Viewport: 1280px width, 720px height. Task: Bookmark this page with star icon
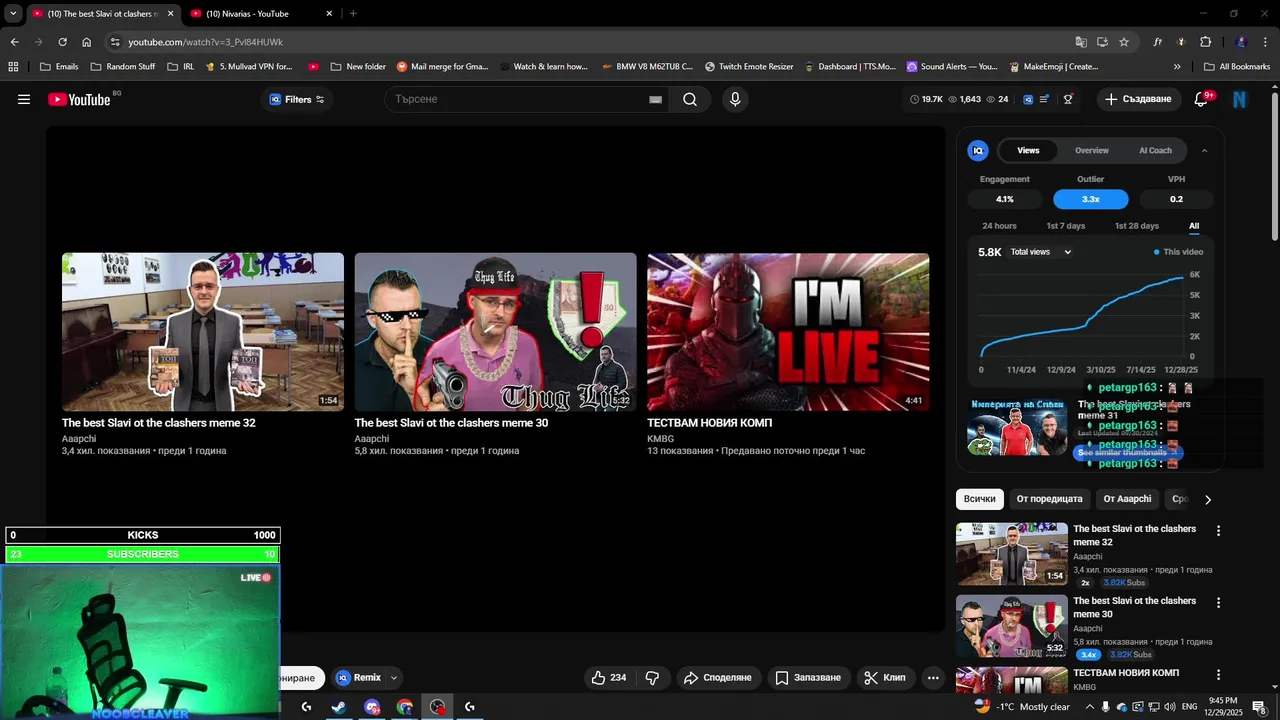pyautogui.click(x=1124, y=42)
